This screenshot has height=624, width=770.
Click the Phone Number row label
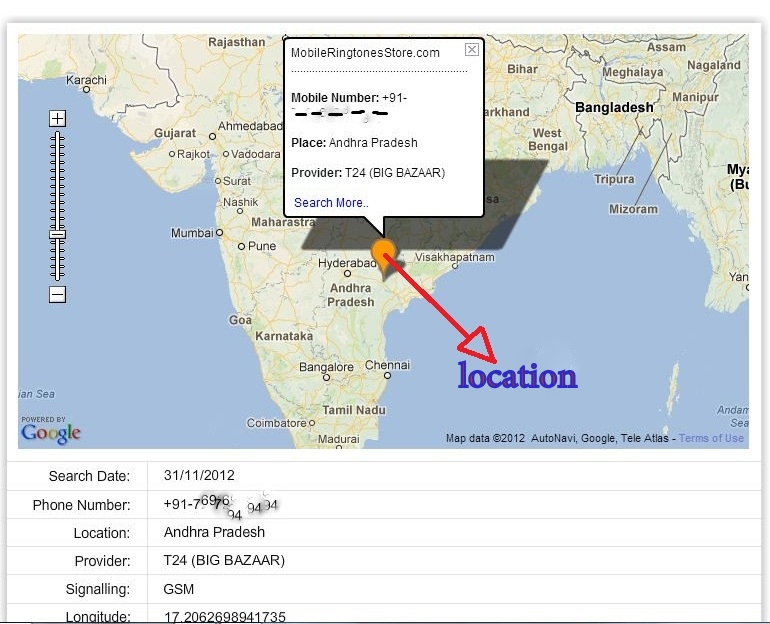[82, 505]
